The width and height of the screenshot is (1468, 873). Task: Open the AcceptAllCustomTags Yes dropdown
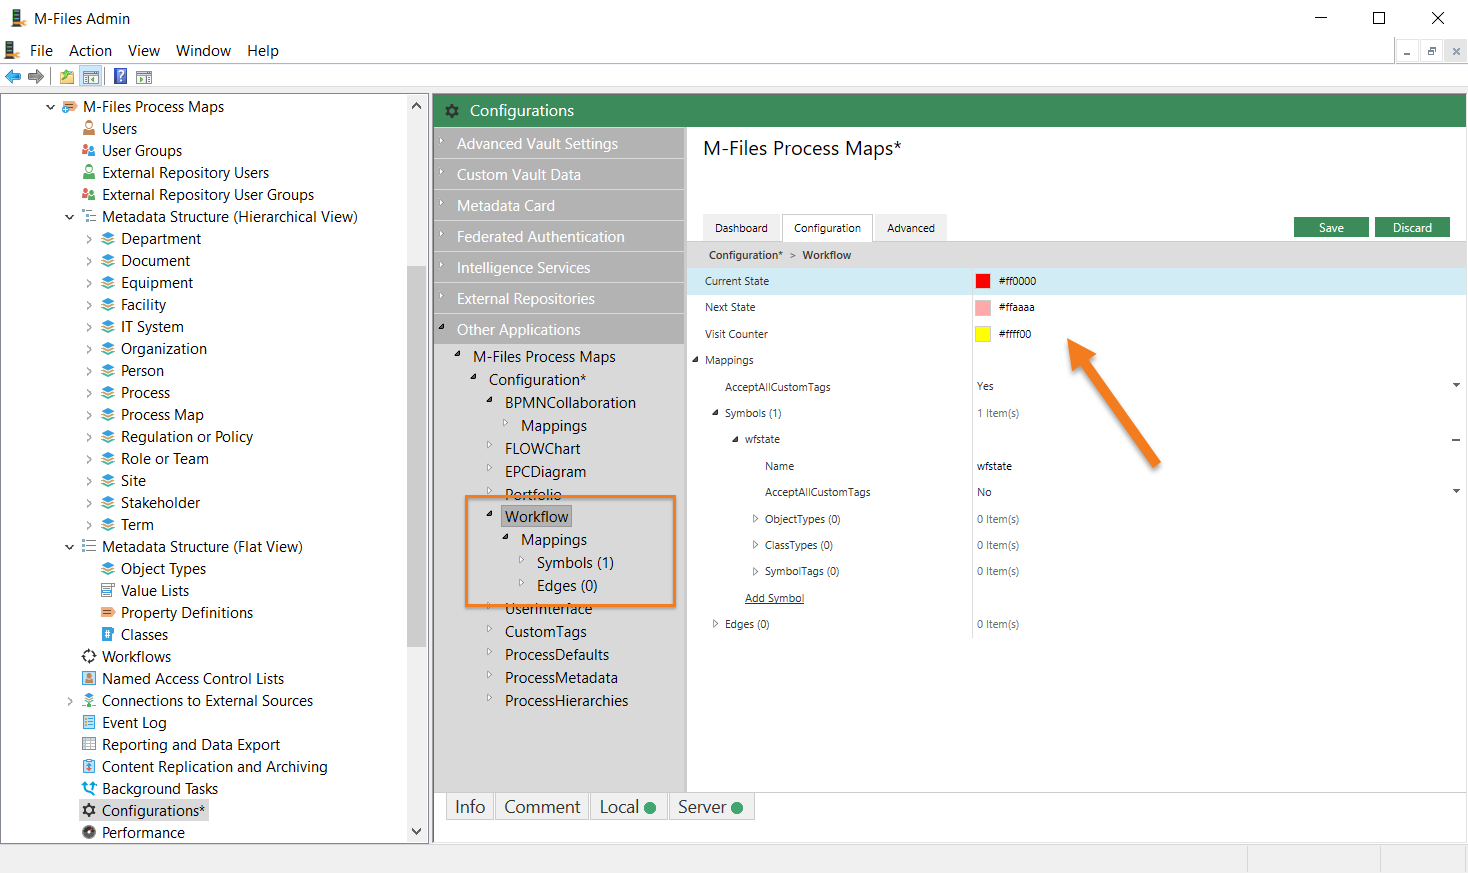point(1456,386)
